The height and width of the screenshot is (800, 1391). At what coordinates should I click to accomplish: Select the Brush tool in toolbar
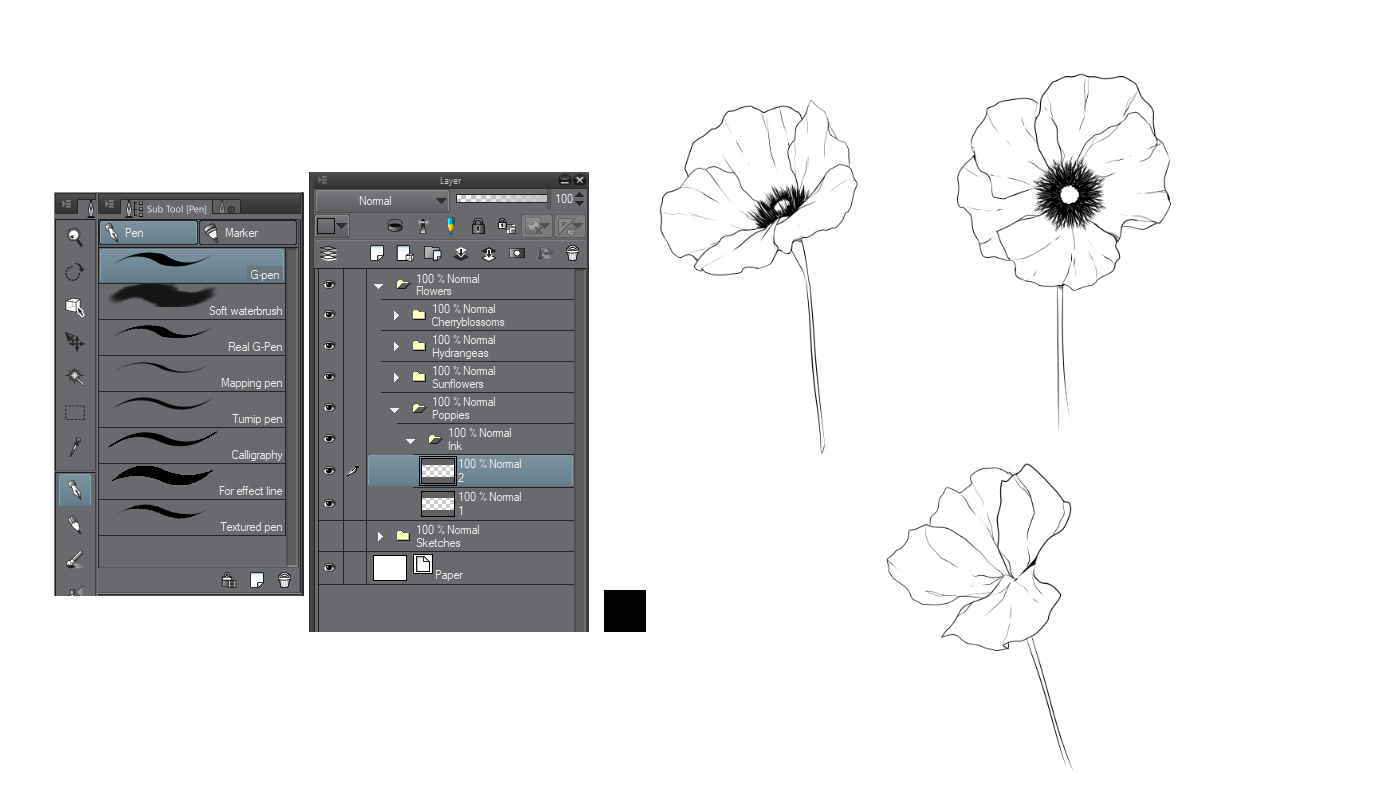click(x=75, y=560)
